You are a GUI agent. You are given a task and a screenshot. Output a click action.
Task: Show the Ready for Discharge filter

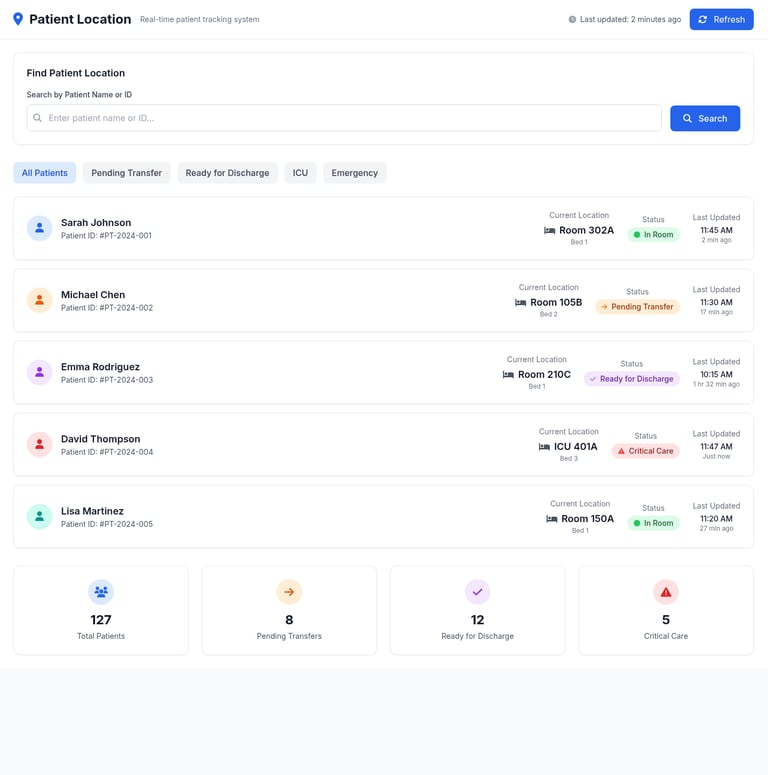227,173
